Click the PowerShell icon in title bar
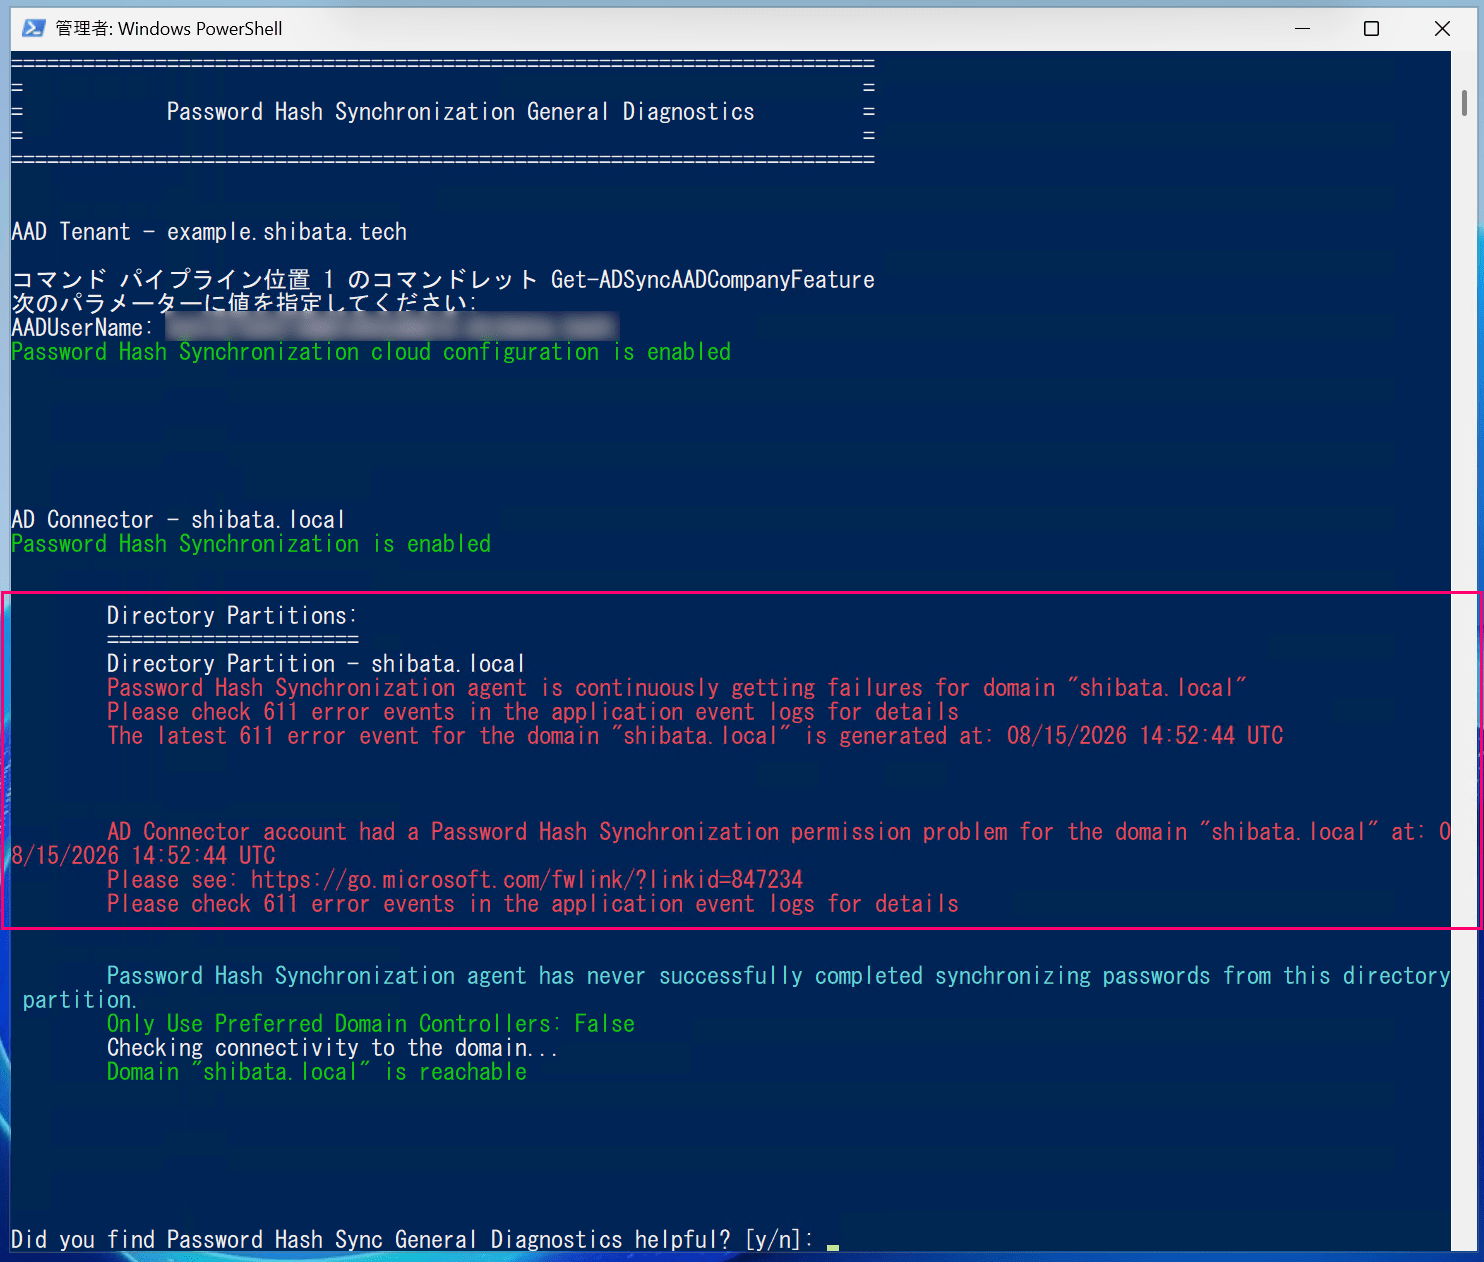Screen dimensions: 1484x1262 33,28
